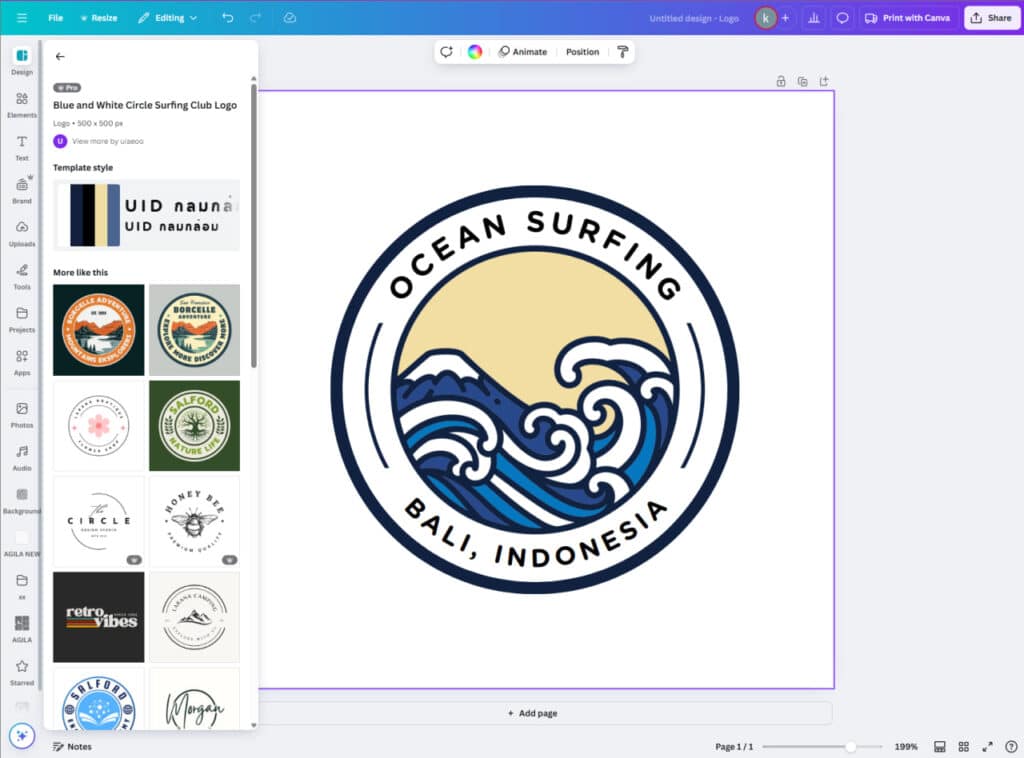The height and width of the screenshot is (758, 1024).
Task: Open the Audio sidebar icon
Action: (x=22, y=458)
